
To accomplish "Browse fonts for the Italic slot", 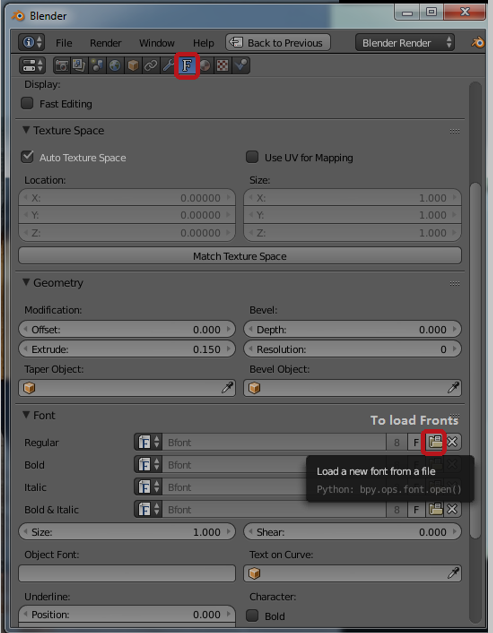I will pos(148,487).
